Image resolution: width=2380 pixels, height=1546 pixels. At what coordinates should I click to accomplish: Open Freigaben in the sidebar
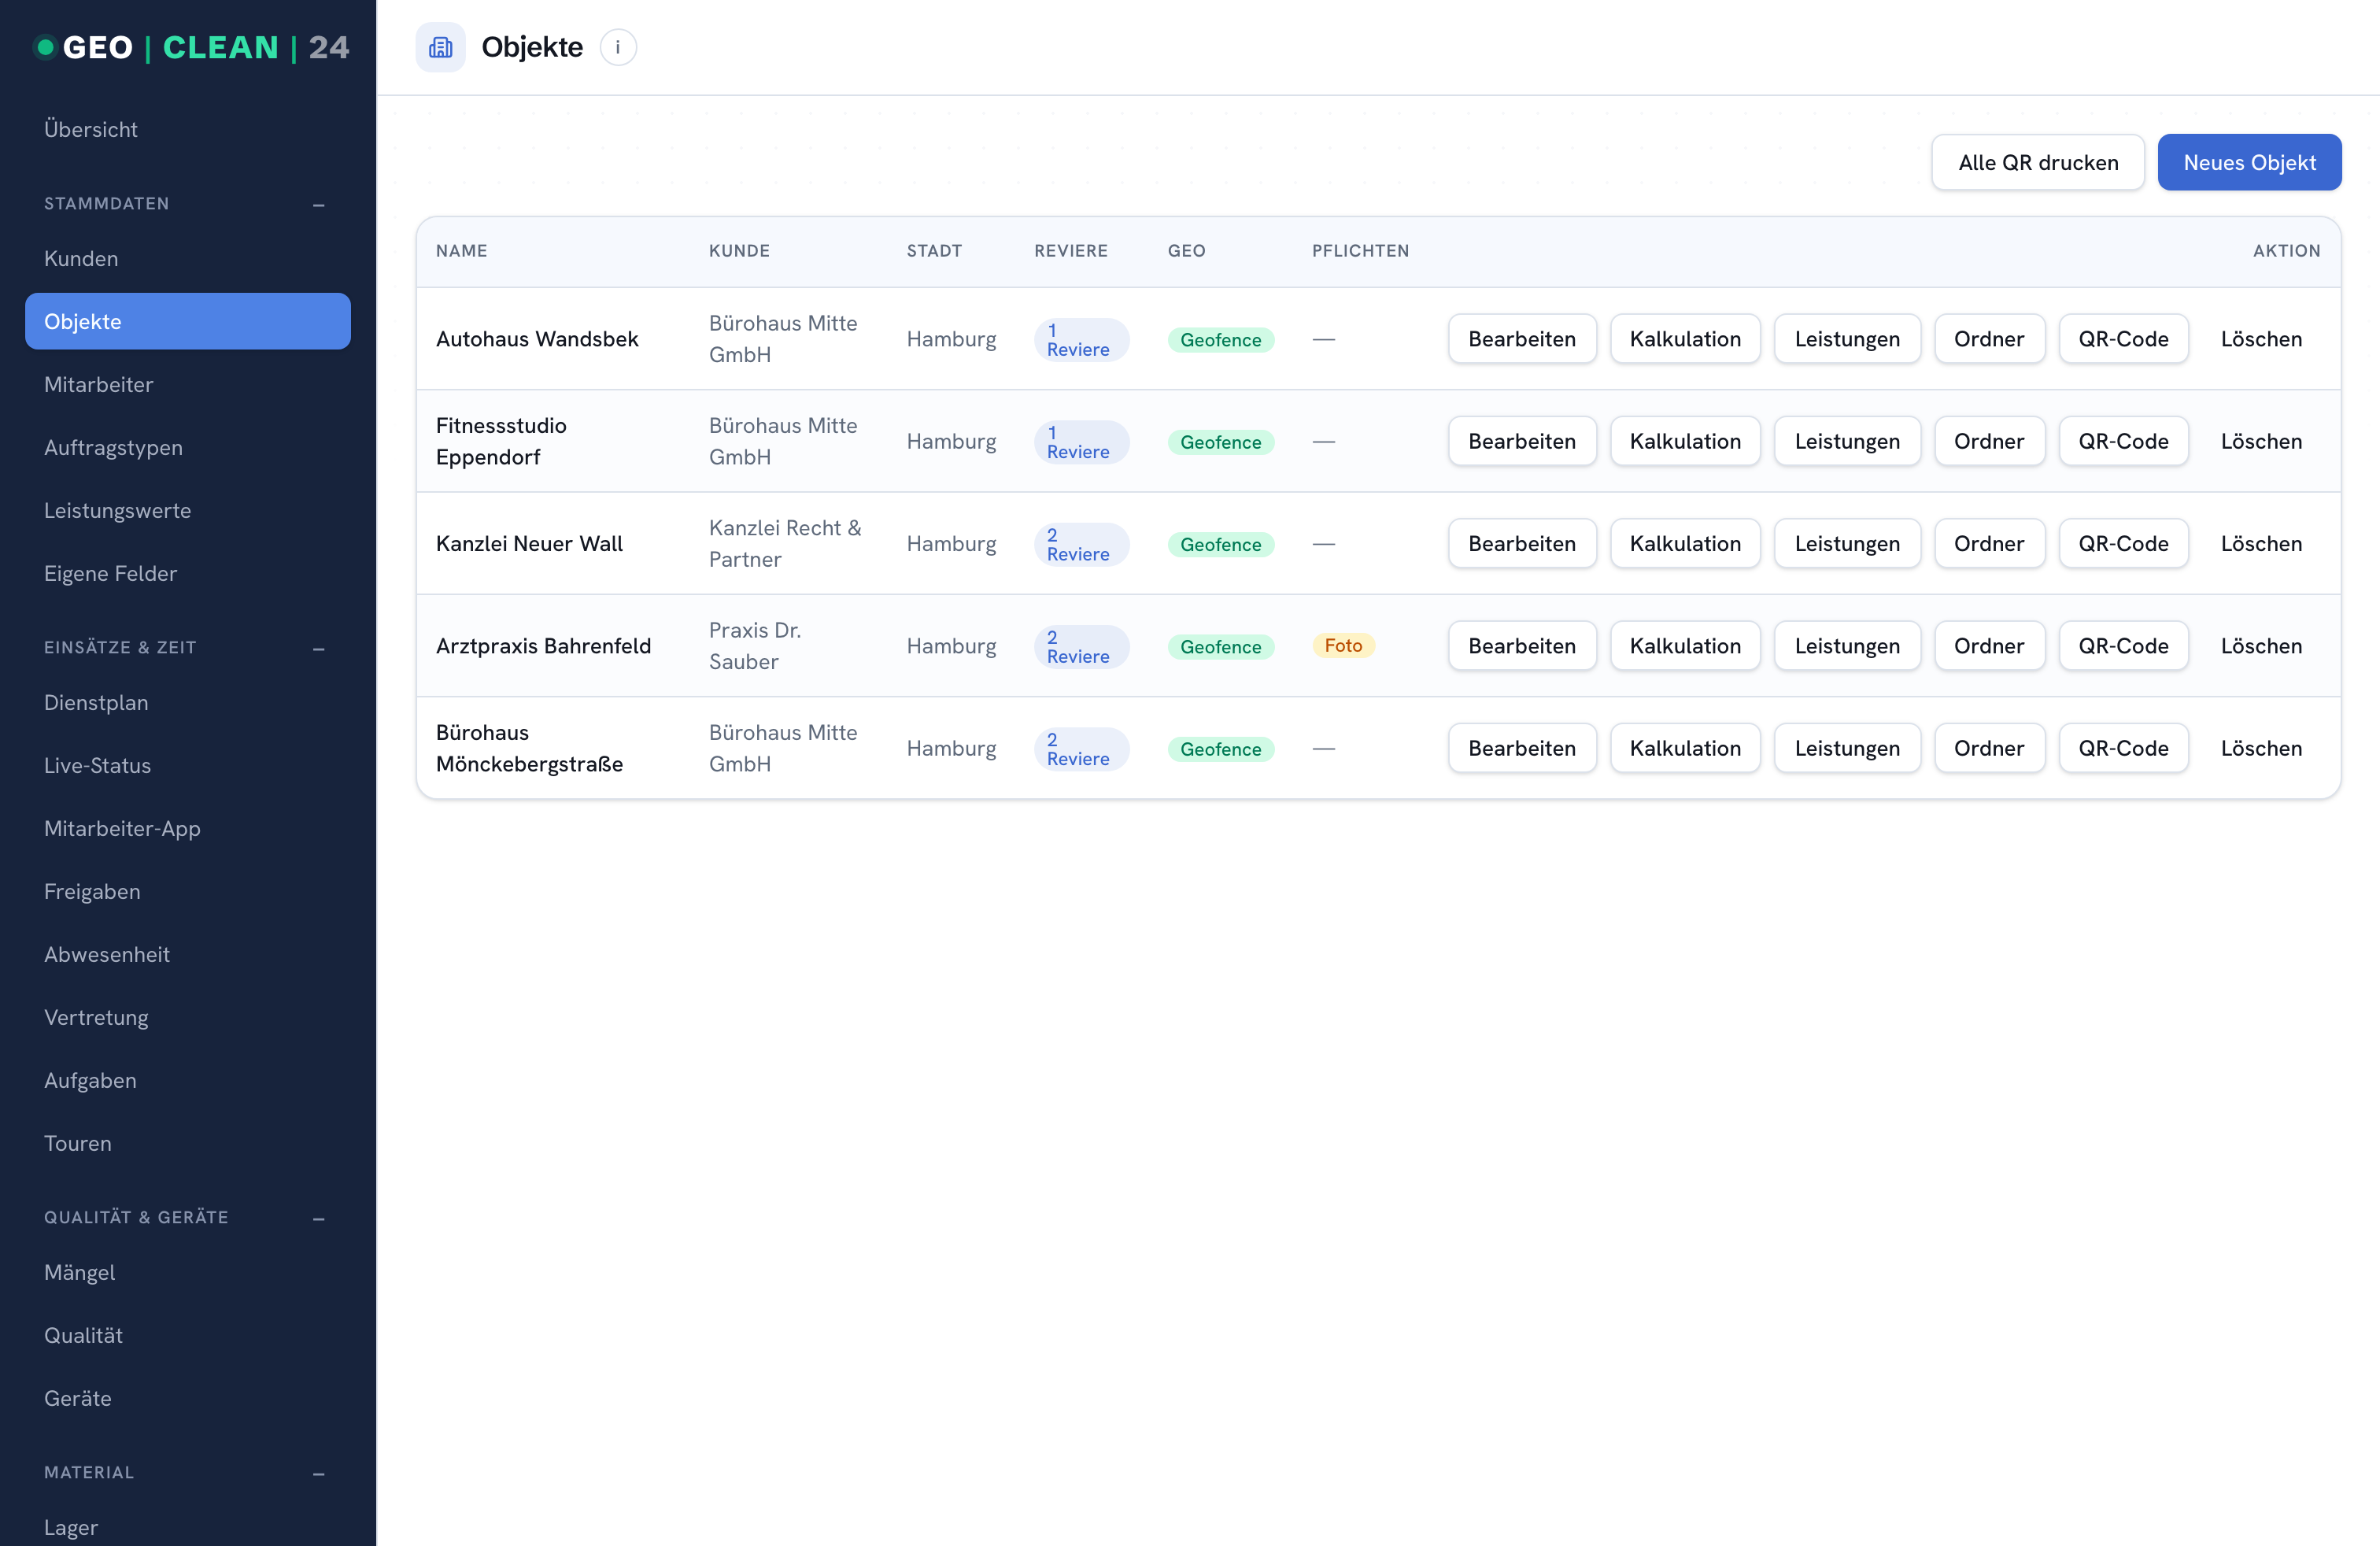point(188,891)
